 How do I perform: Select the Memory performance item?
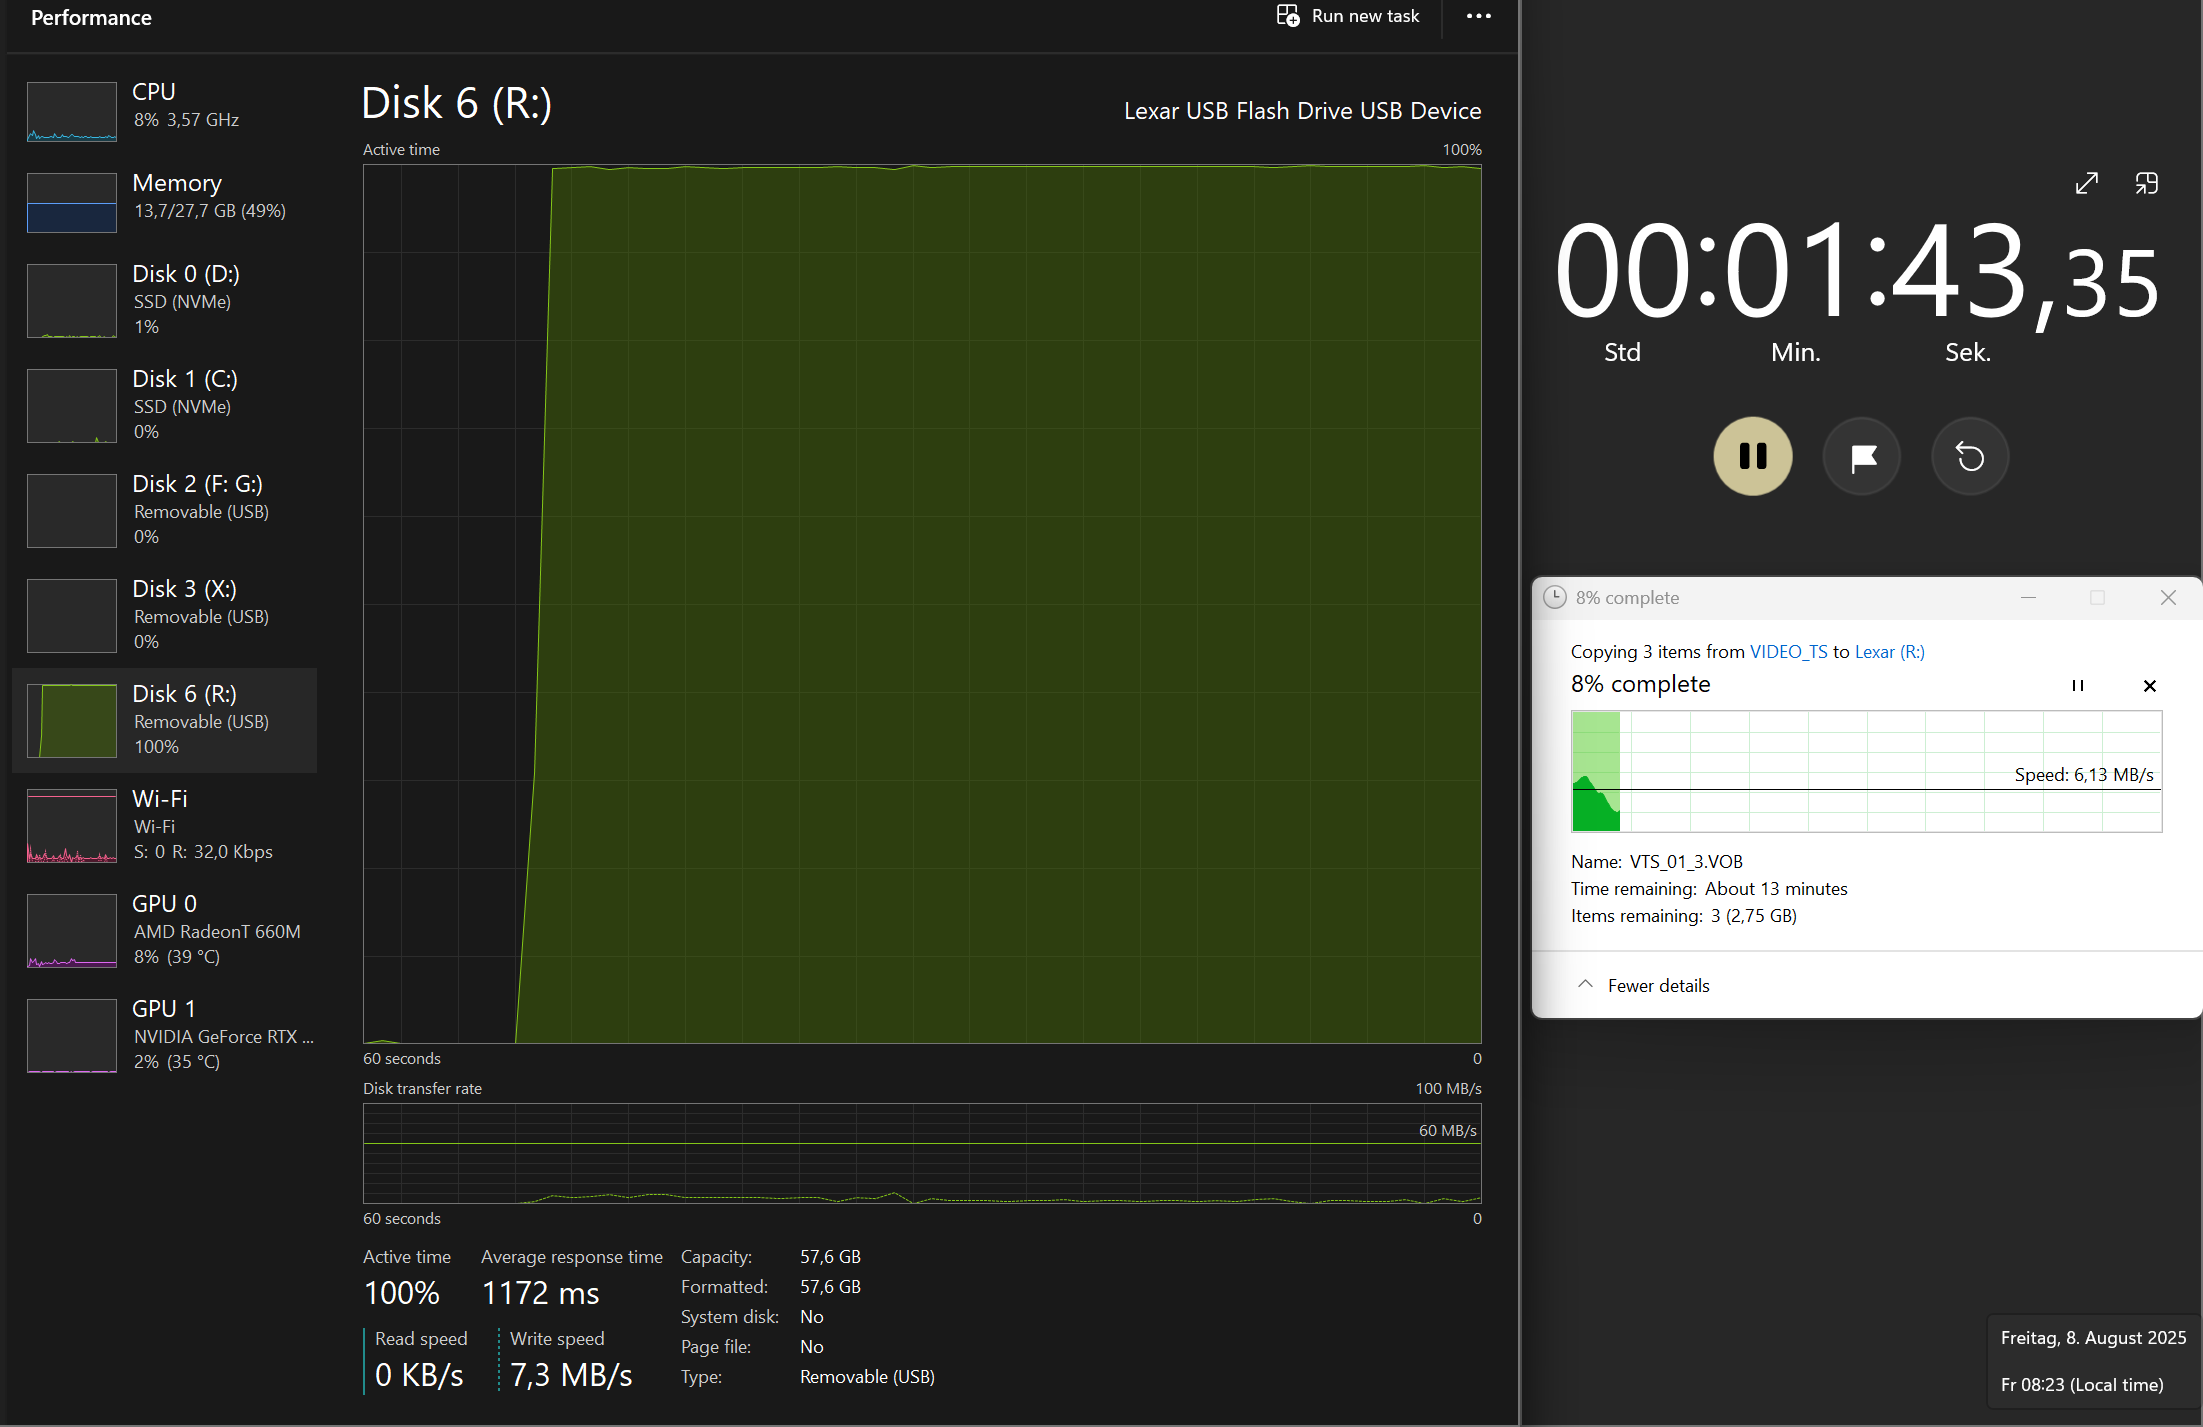pos(165,197)
